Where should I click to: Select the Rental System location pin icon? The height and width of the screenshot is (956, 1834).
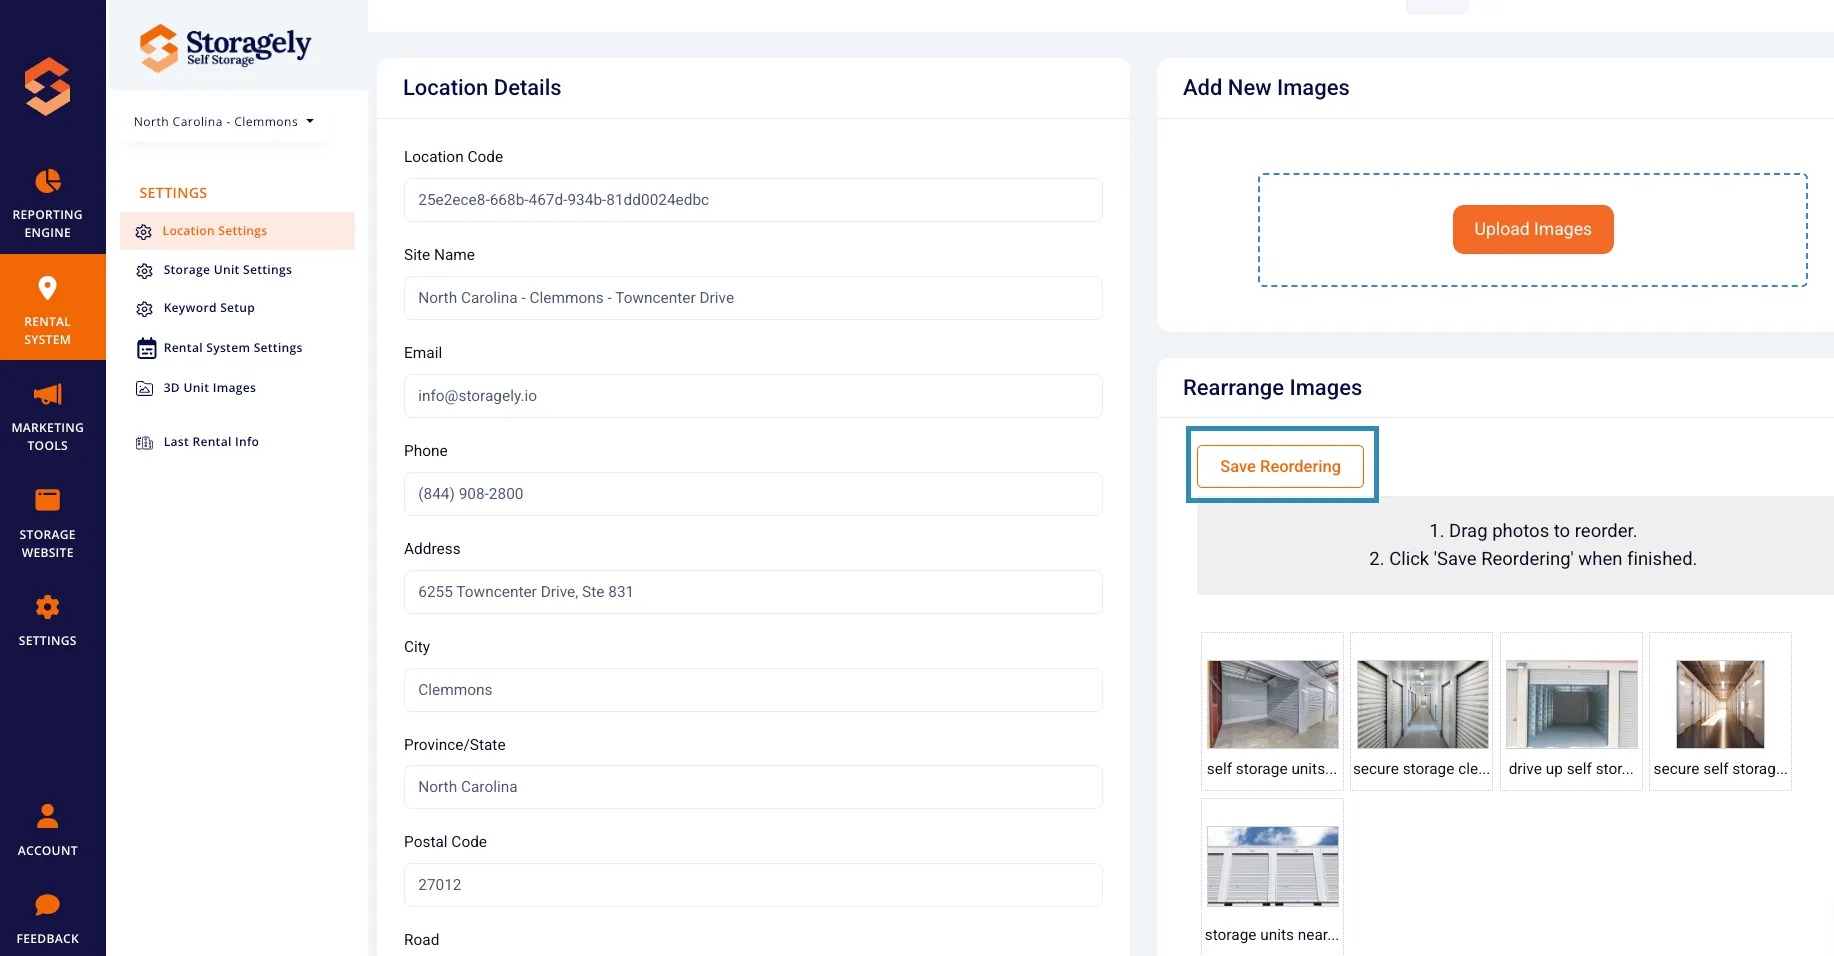(x=47, y=288)
